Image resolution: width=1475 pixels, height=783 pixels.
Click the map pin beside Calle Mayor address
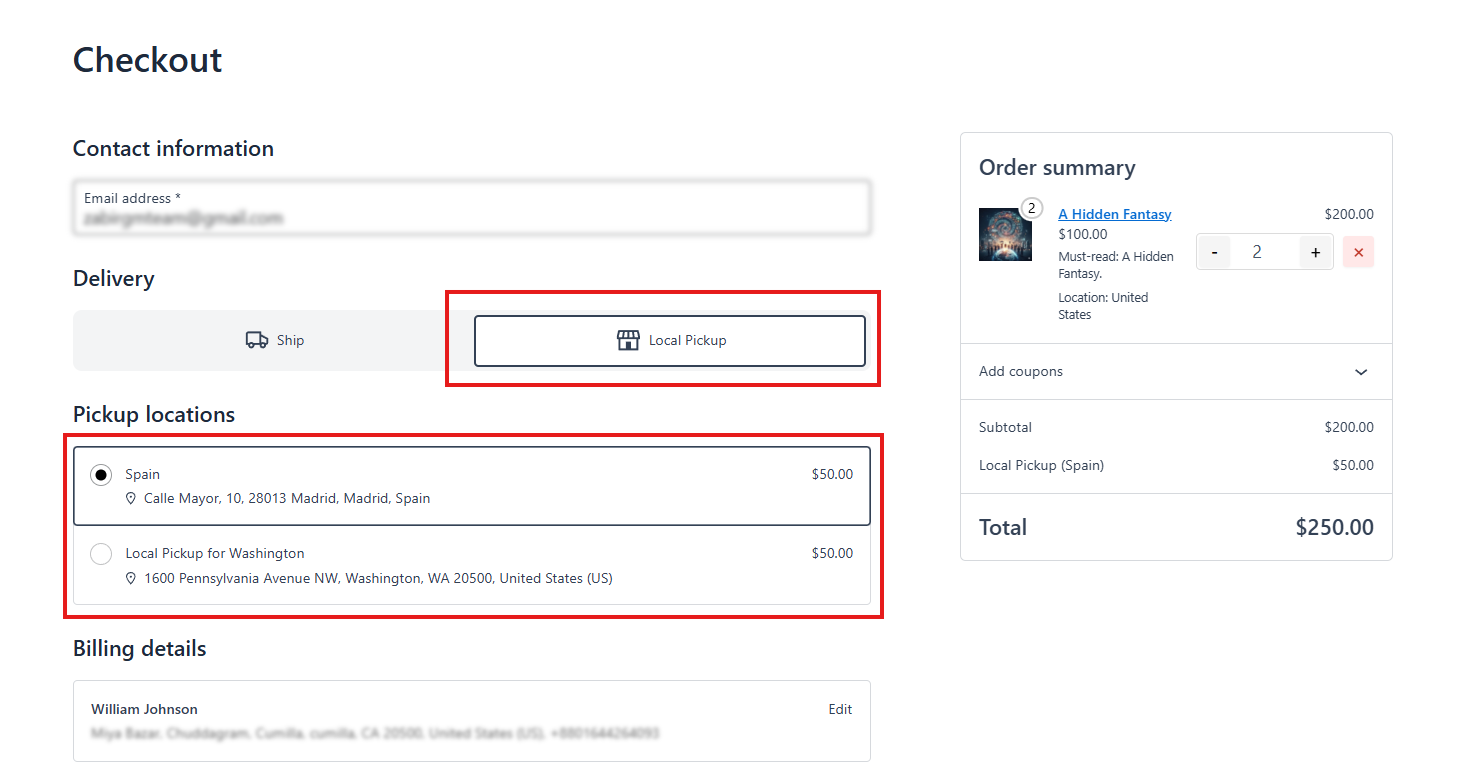tap(131, 498)
